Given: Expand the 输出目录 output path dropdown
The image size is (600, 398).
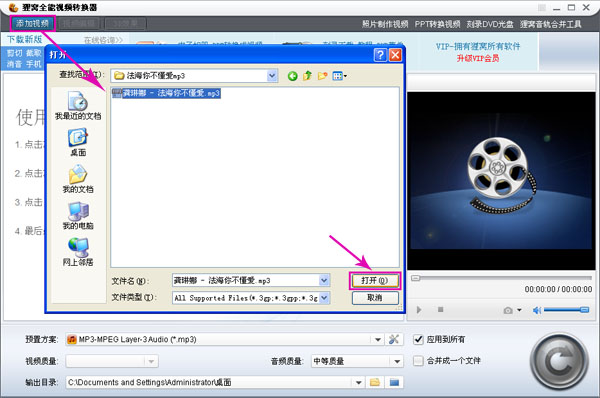Looking at the screenshot, I should click(x=359, y=382).
